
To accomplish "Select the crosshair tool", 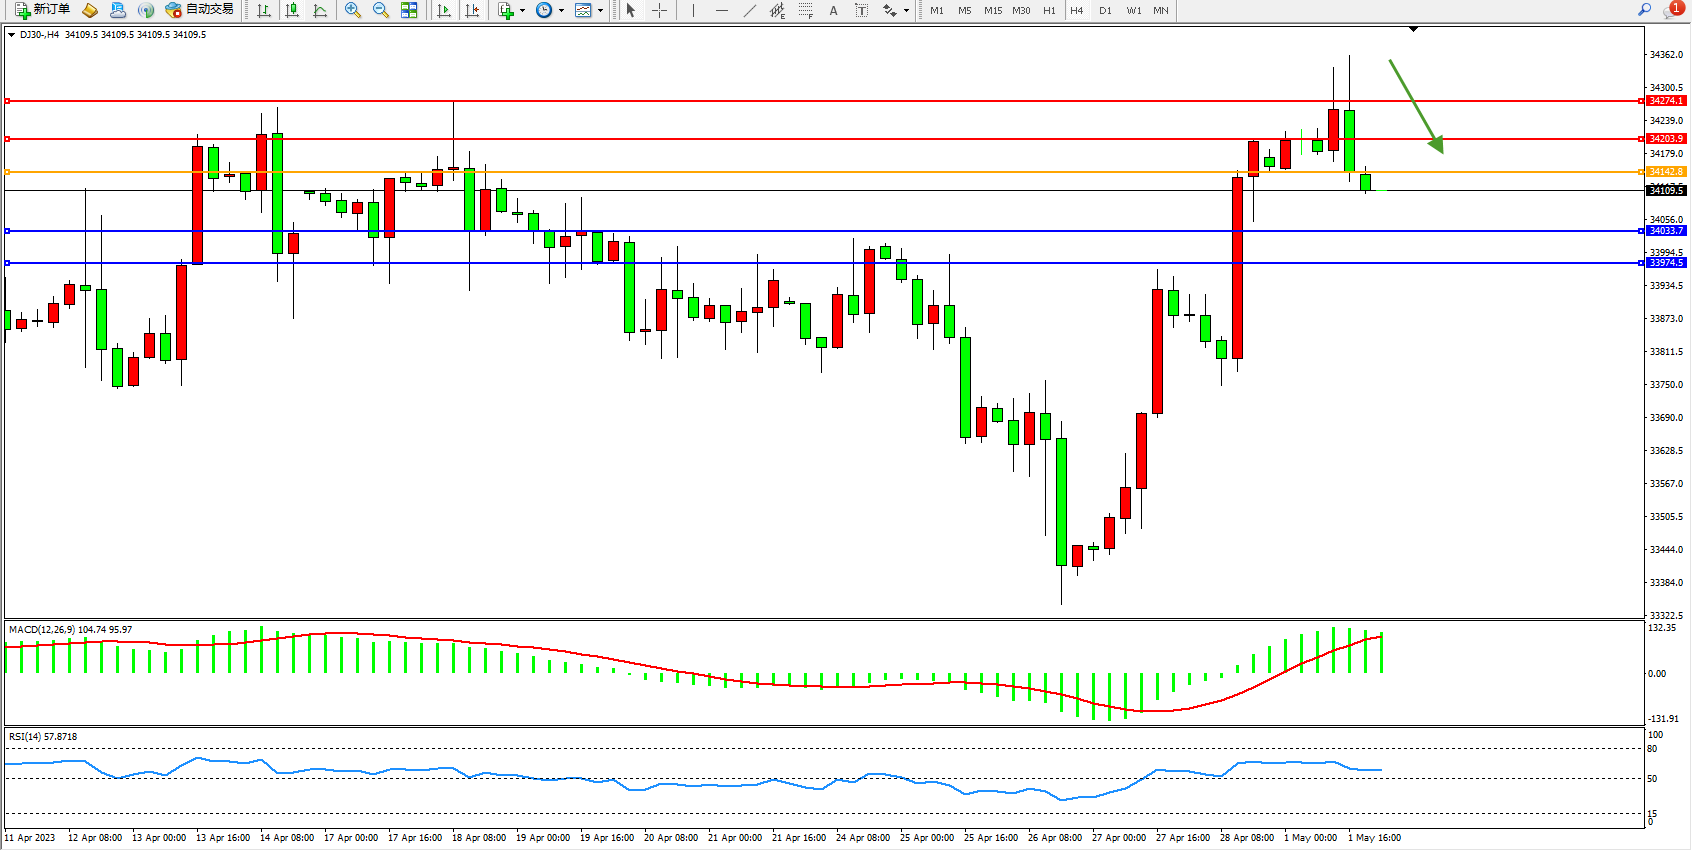I will [659, 10].
